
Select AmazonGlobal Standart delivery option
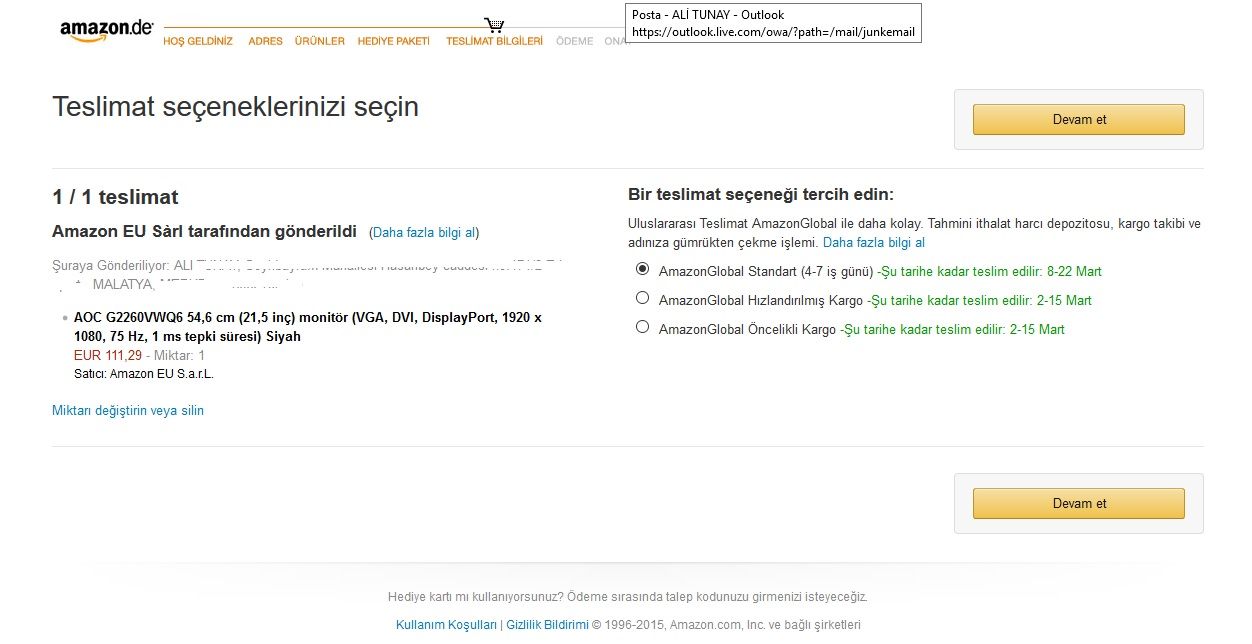coord(642,269)
